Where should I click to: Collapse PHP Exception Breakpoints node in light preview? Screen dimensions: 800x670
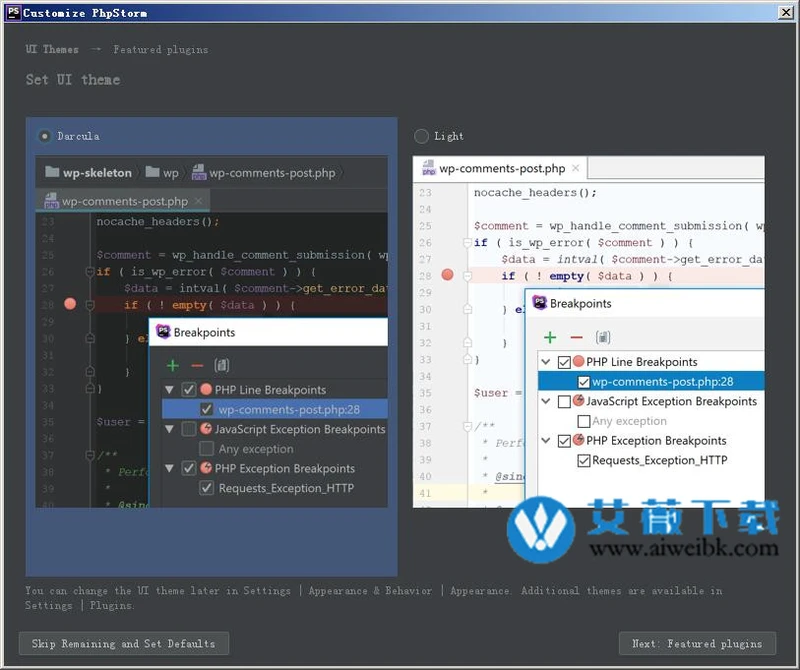pyautogui.click(x=546, y=441)
